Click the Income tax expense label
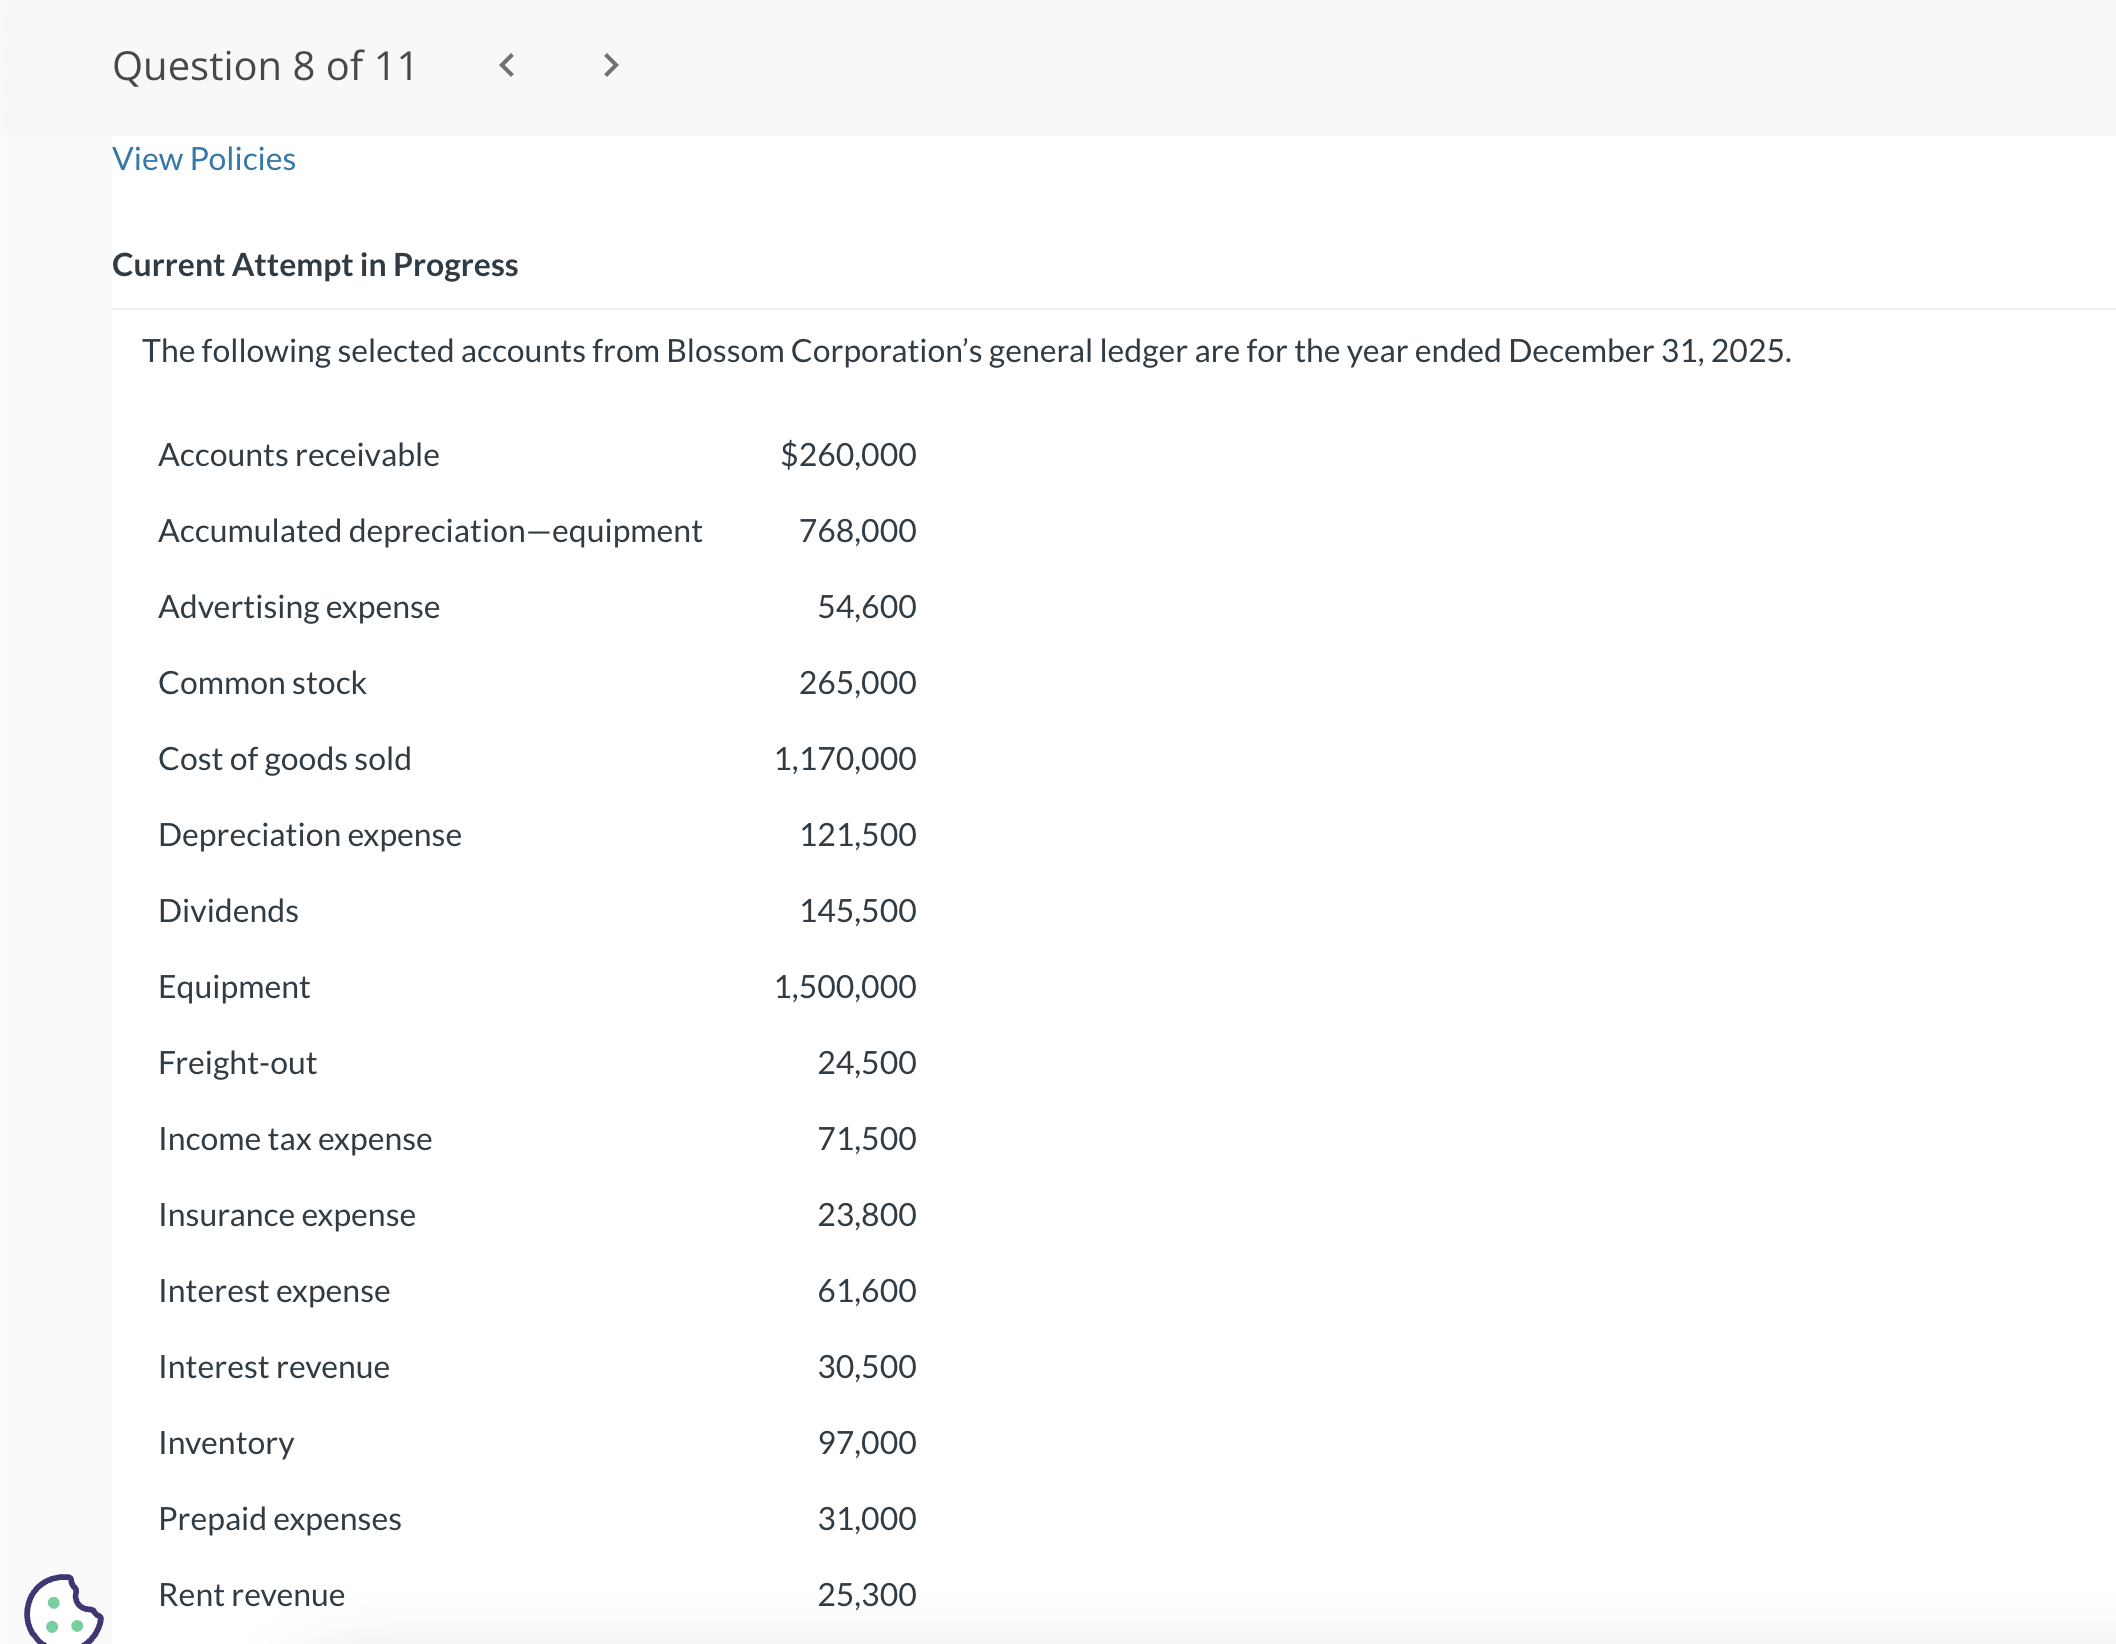2116x1644 pixels. coord(295,1139)
